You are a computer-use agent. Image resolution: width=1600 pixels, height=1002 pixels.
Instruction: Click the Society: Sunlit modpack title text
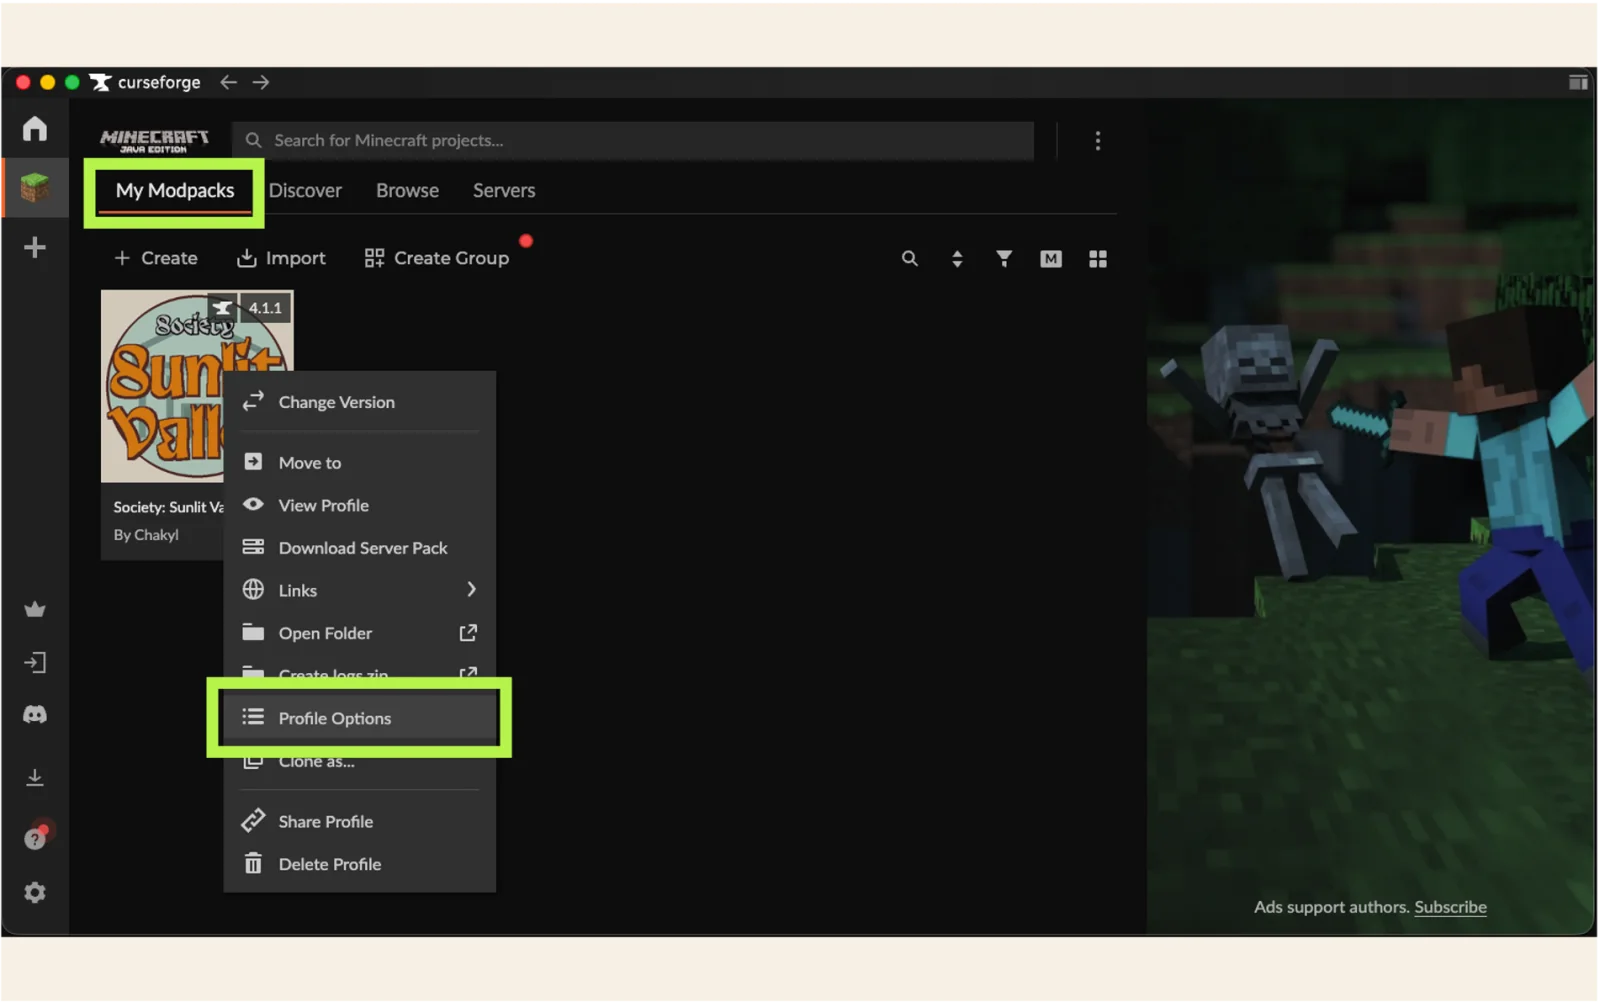pyautogui.click(x=168, y=507)
